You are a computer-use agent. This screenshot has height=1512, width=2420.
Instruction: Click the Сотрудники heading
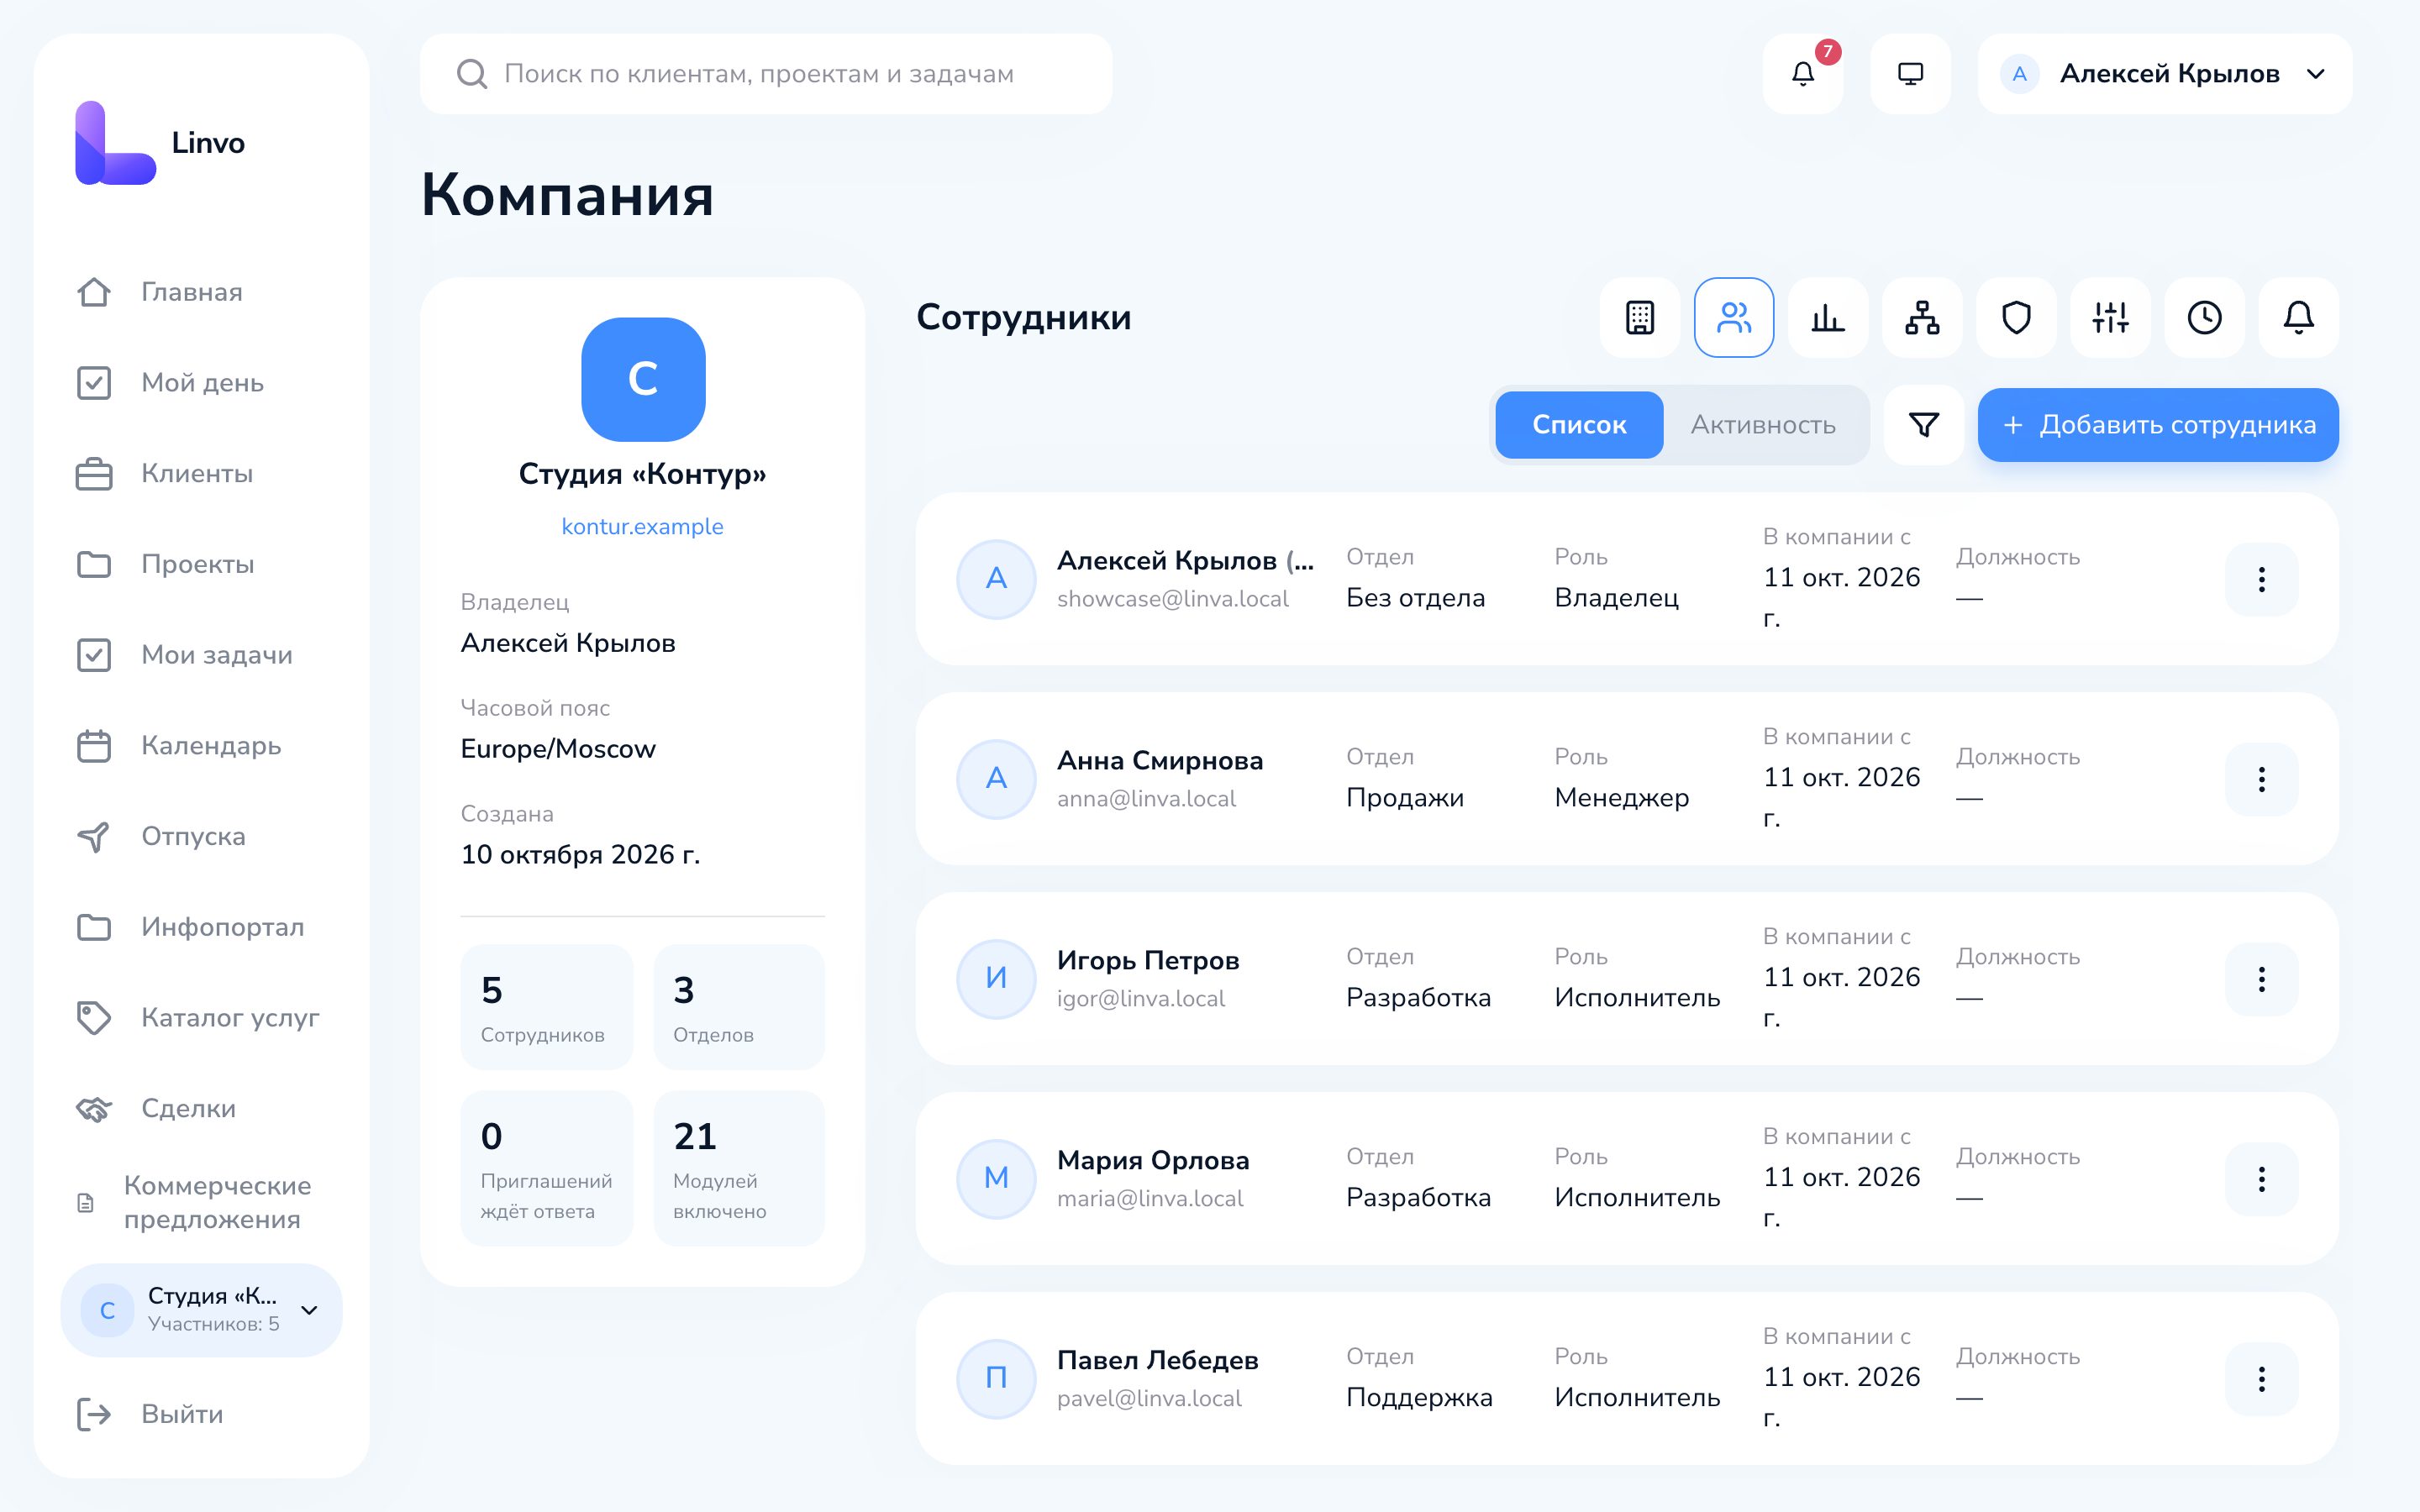coord(1023,318)
